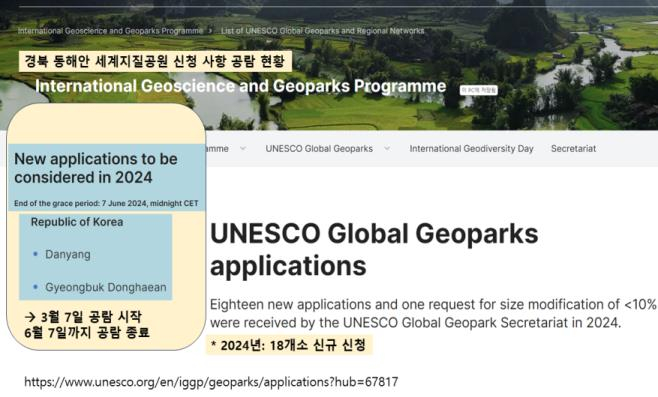Open 'List of UNESCO Global Geoparks and Regional Networks' breadcrumb
The height and width of the screenshot is (397, 658).
pos(323,31)
